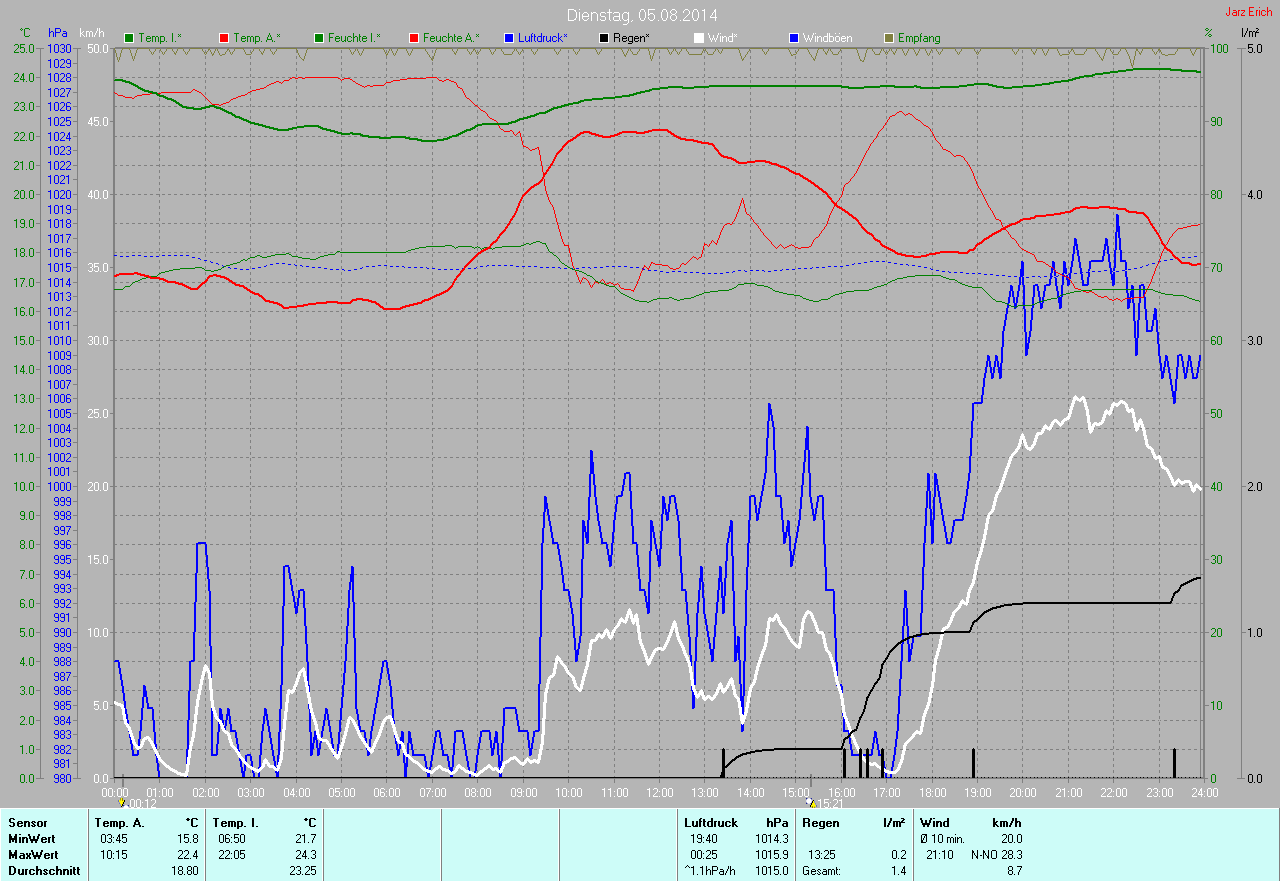This screenshot has height=881, width=1280.
Task: Select the blue Windböen legend swatch
Action: click(795, 38)
